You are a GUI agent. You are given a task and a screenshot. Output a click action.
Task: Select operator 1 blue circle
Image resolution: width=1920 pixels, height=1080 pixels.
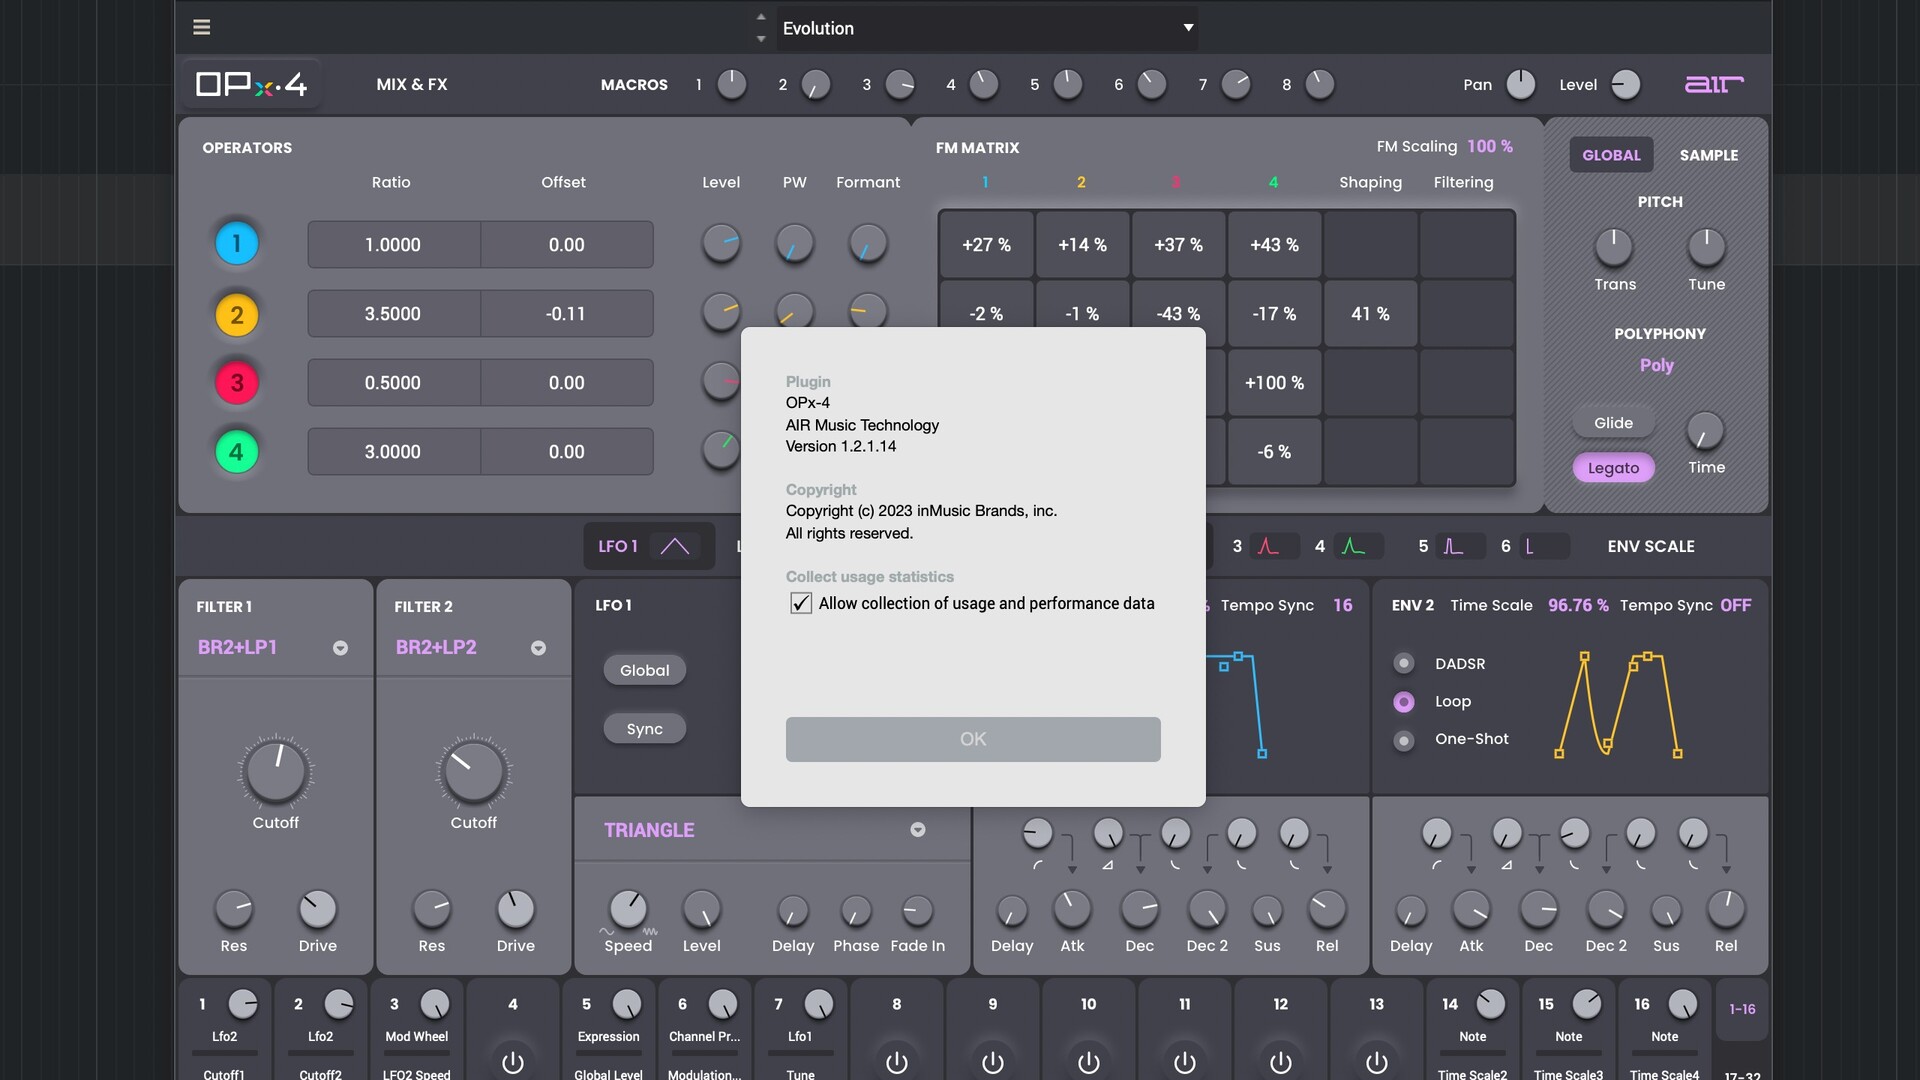click(x=236, y=243)
